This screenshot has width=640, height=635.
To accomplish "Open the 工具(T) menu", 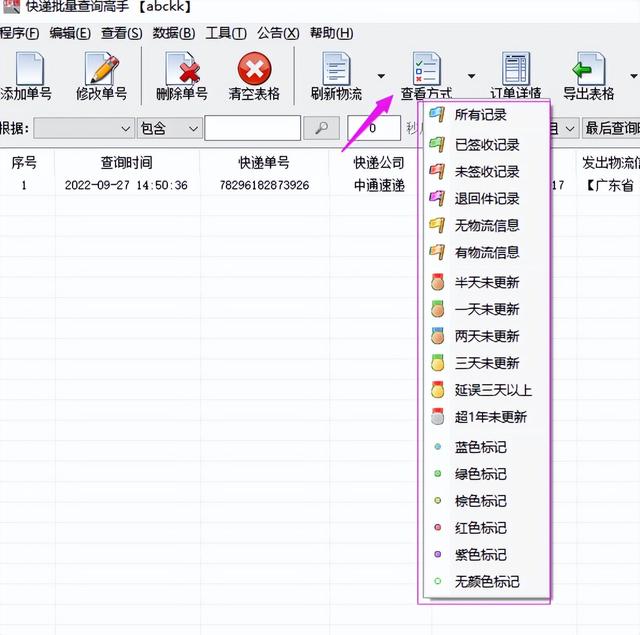I will [x=226, y=33].
